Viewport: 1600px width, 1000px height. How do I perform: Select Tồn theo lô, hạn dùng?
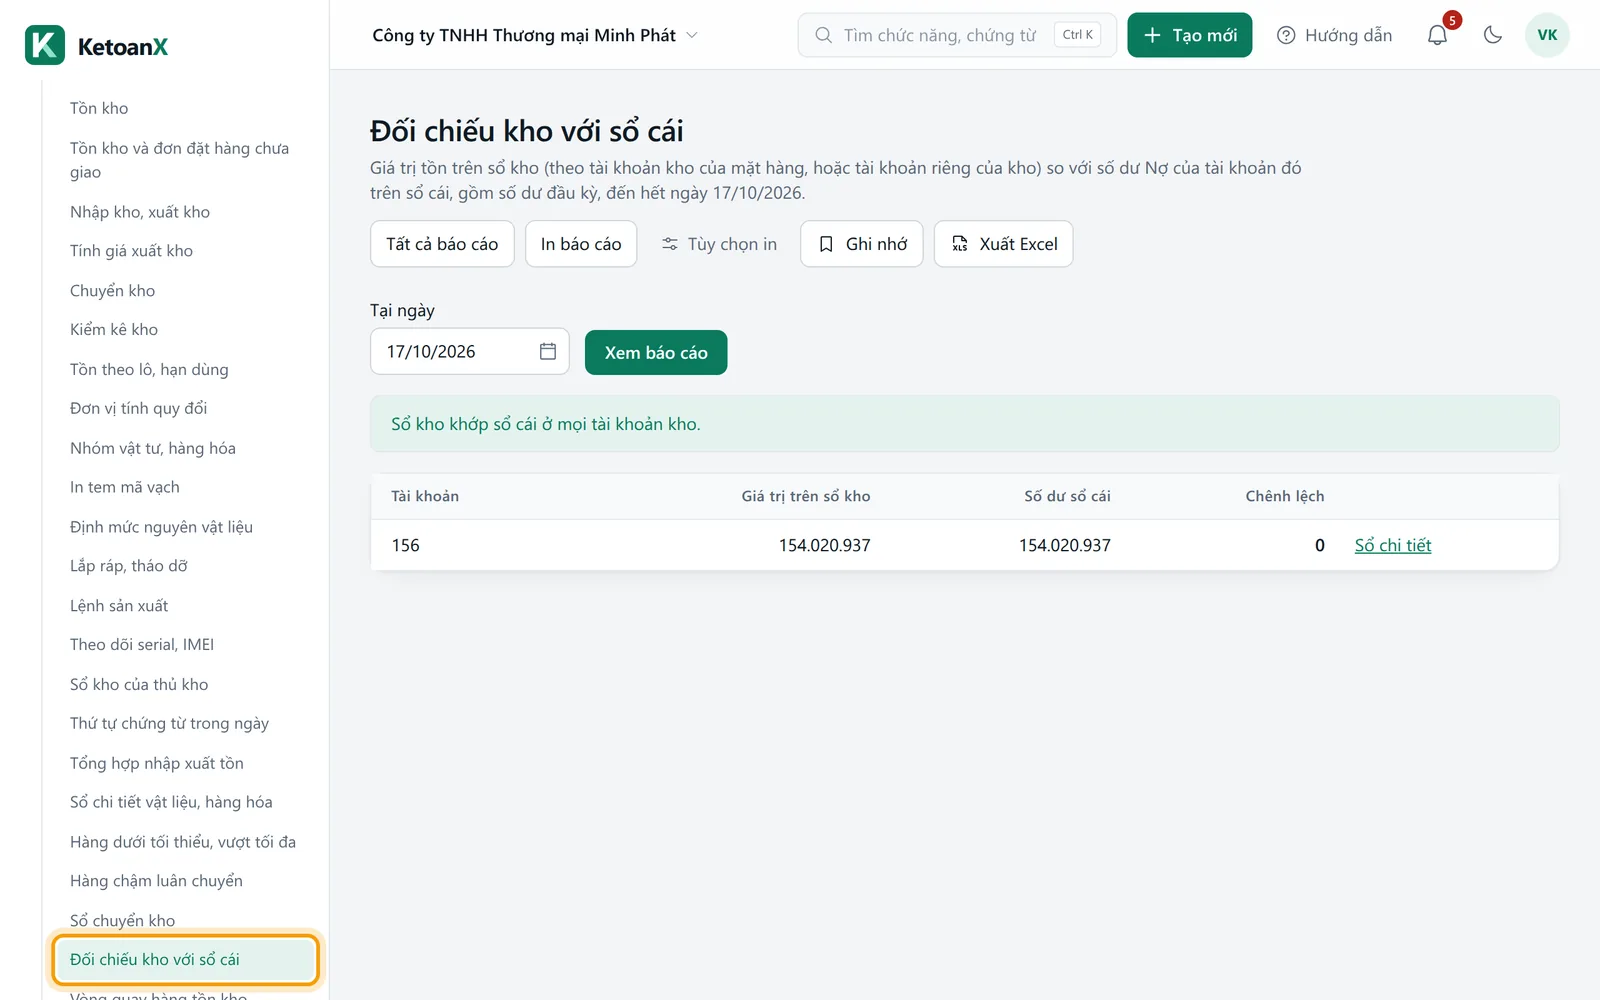pos(149,370)
